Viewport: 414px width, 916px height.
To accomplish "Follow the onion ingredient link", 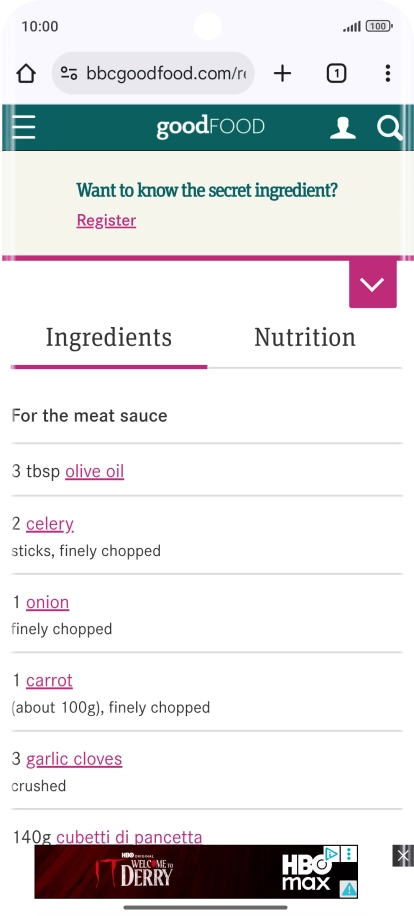I will [47, 602].
